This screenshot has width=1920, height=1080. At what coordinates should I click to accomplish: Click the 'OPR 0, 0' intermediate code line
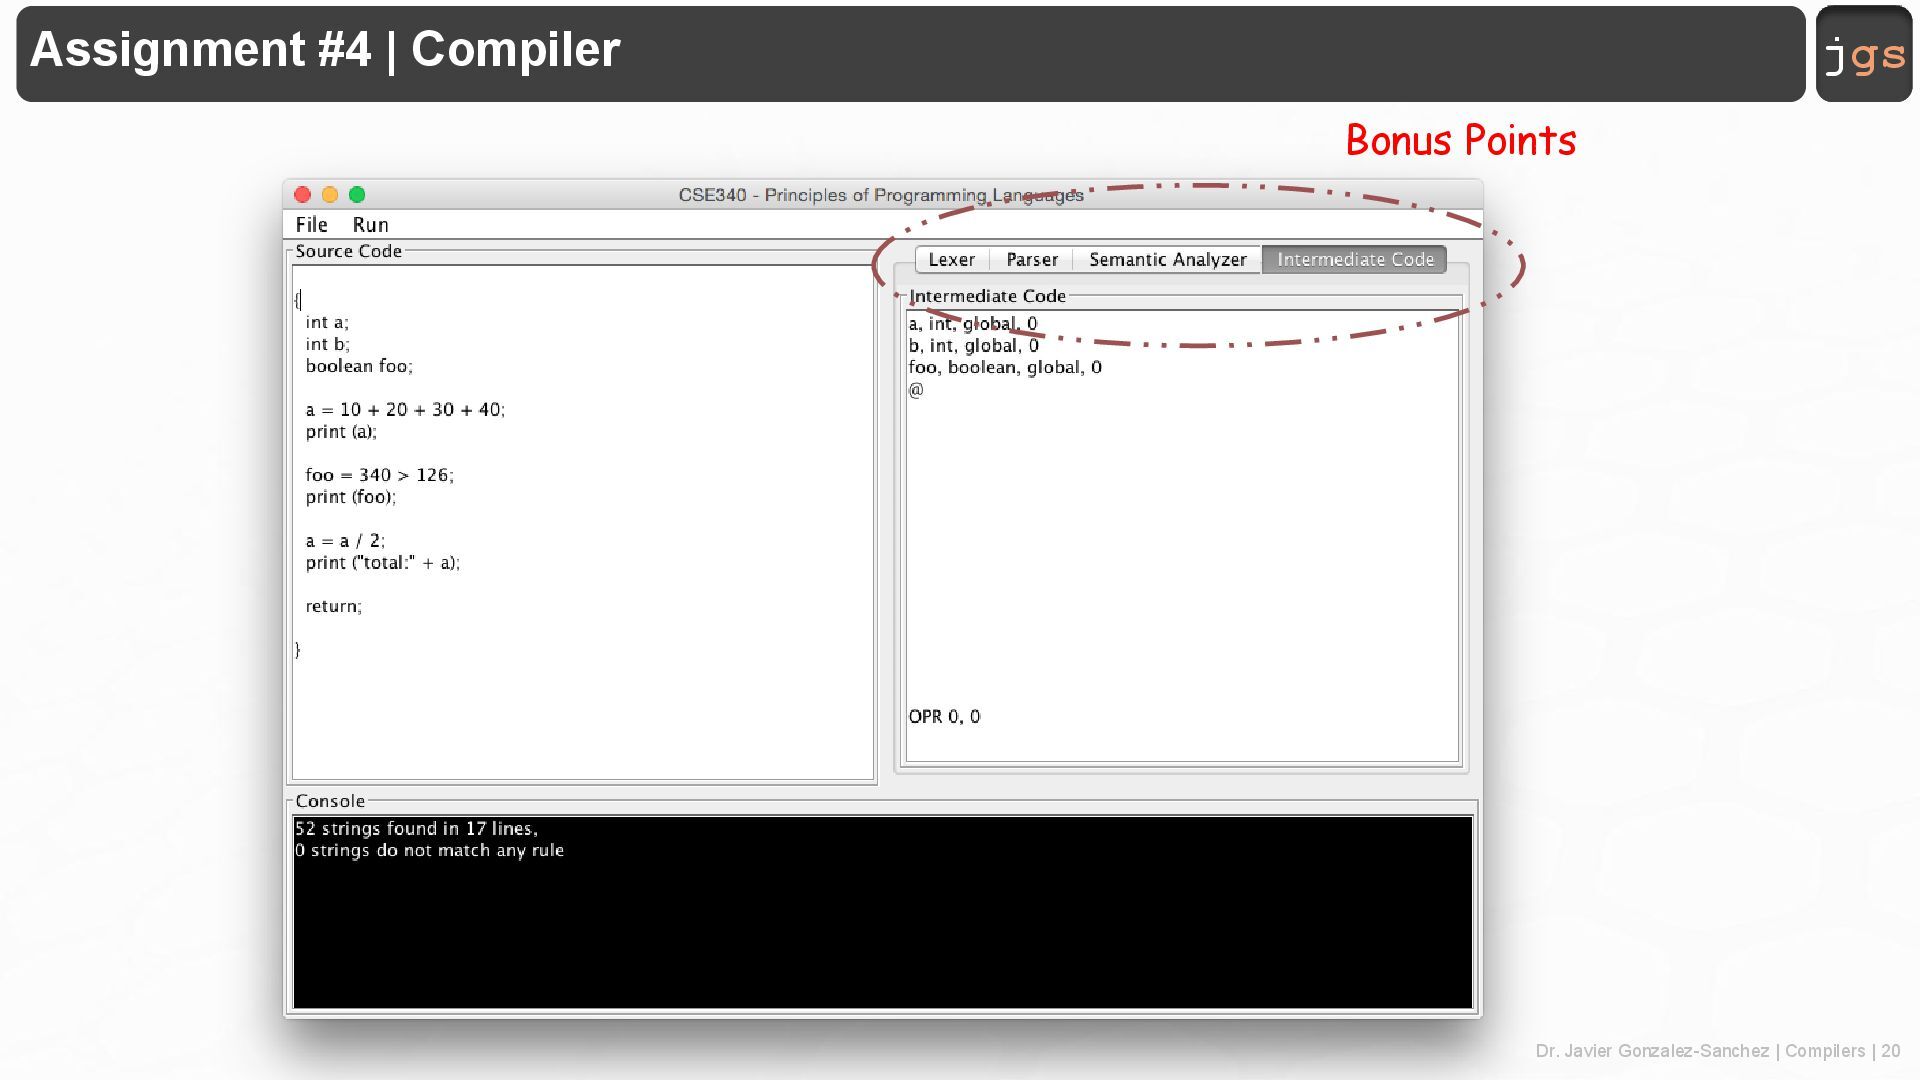944,717
